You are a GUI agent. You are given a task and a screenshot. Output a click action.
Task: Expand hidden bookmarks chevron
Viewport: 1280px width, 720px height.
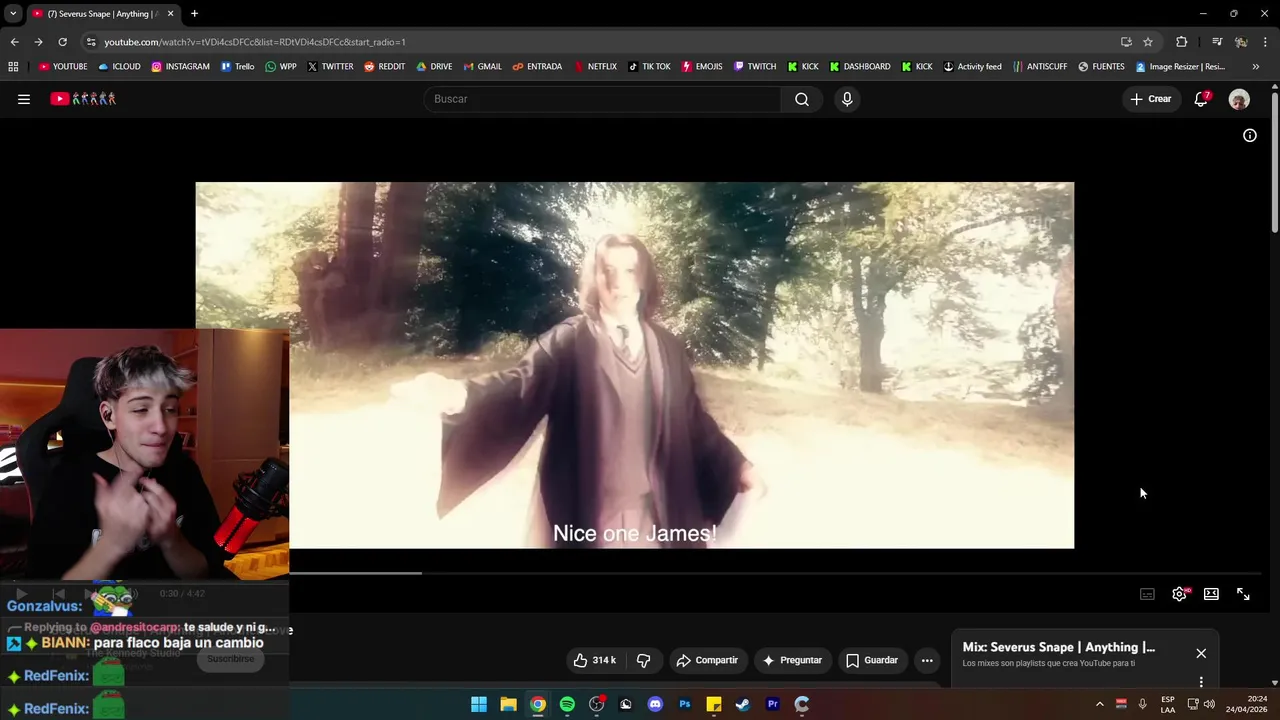[x=1256, y=67]
